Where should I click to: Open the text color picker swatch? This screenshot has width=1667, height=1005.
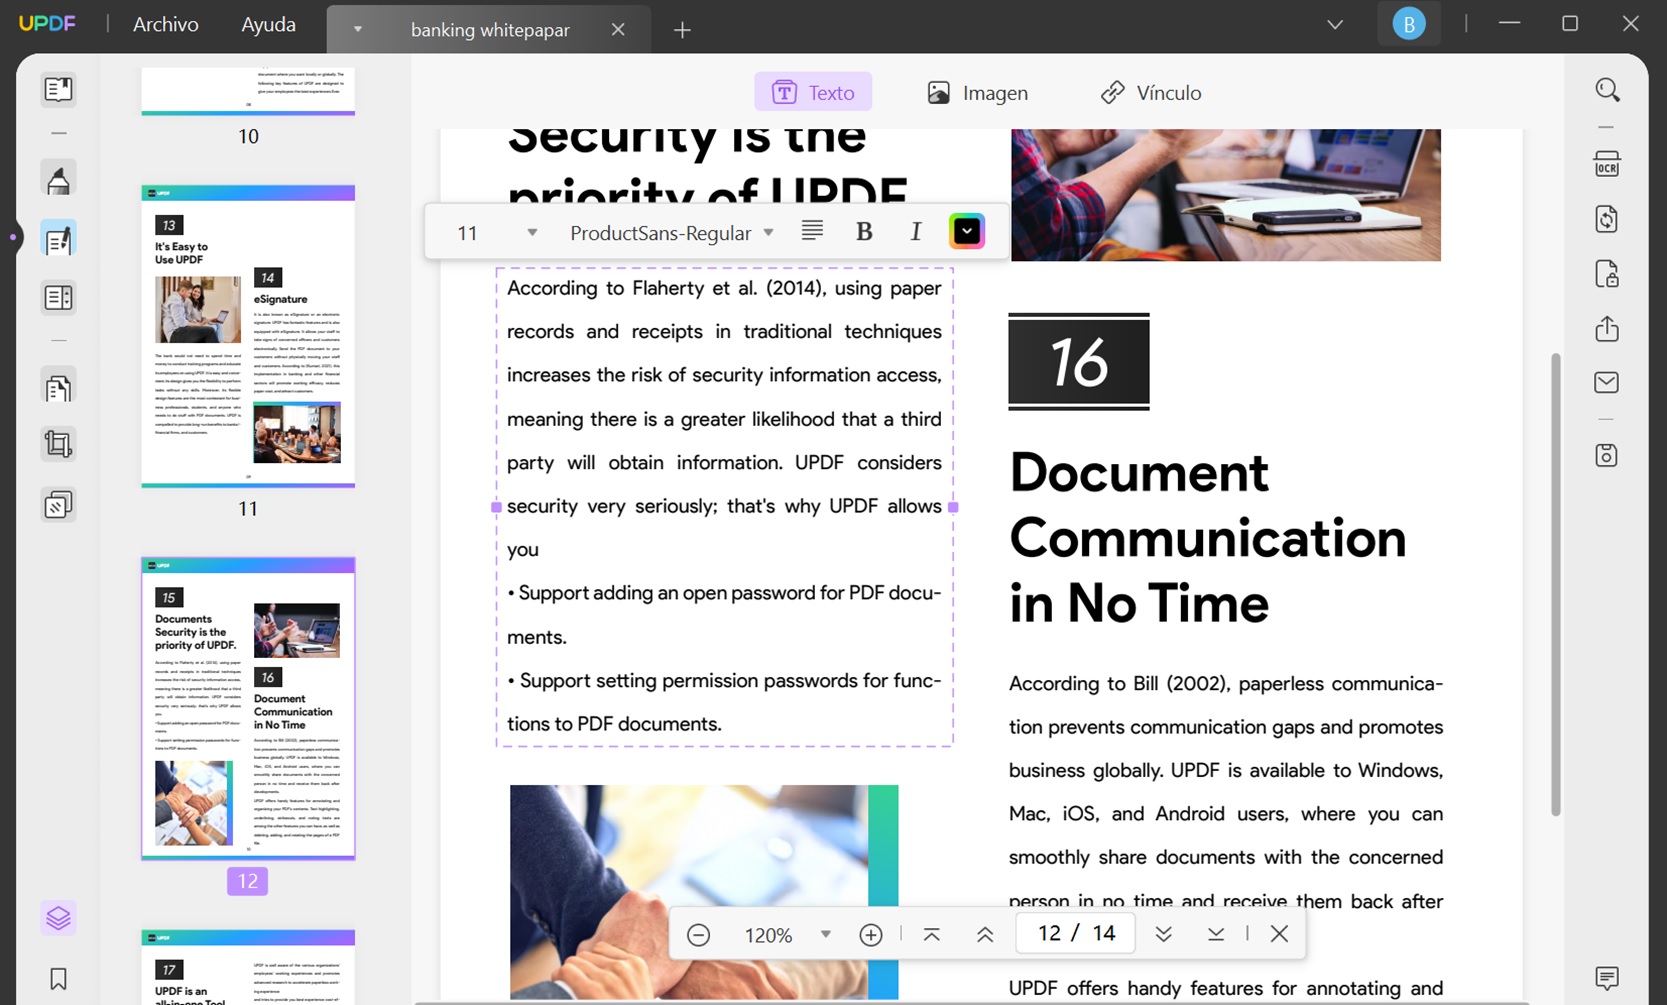(967, 231)
